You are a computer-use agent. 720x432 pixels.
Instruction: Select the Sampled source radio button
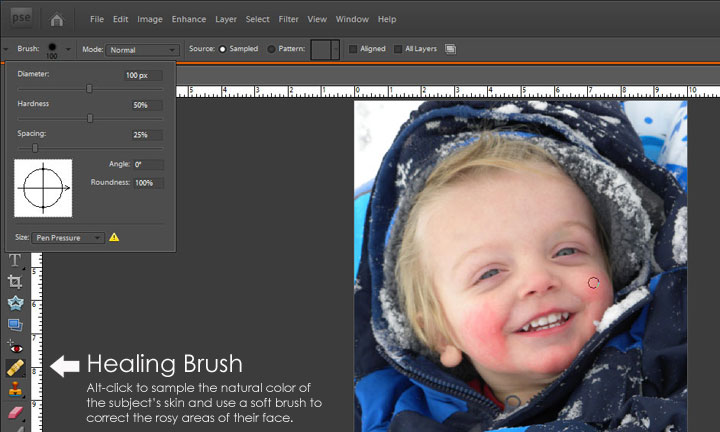click(223, 49)
